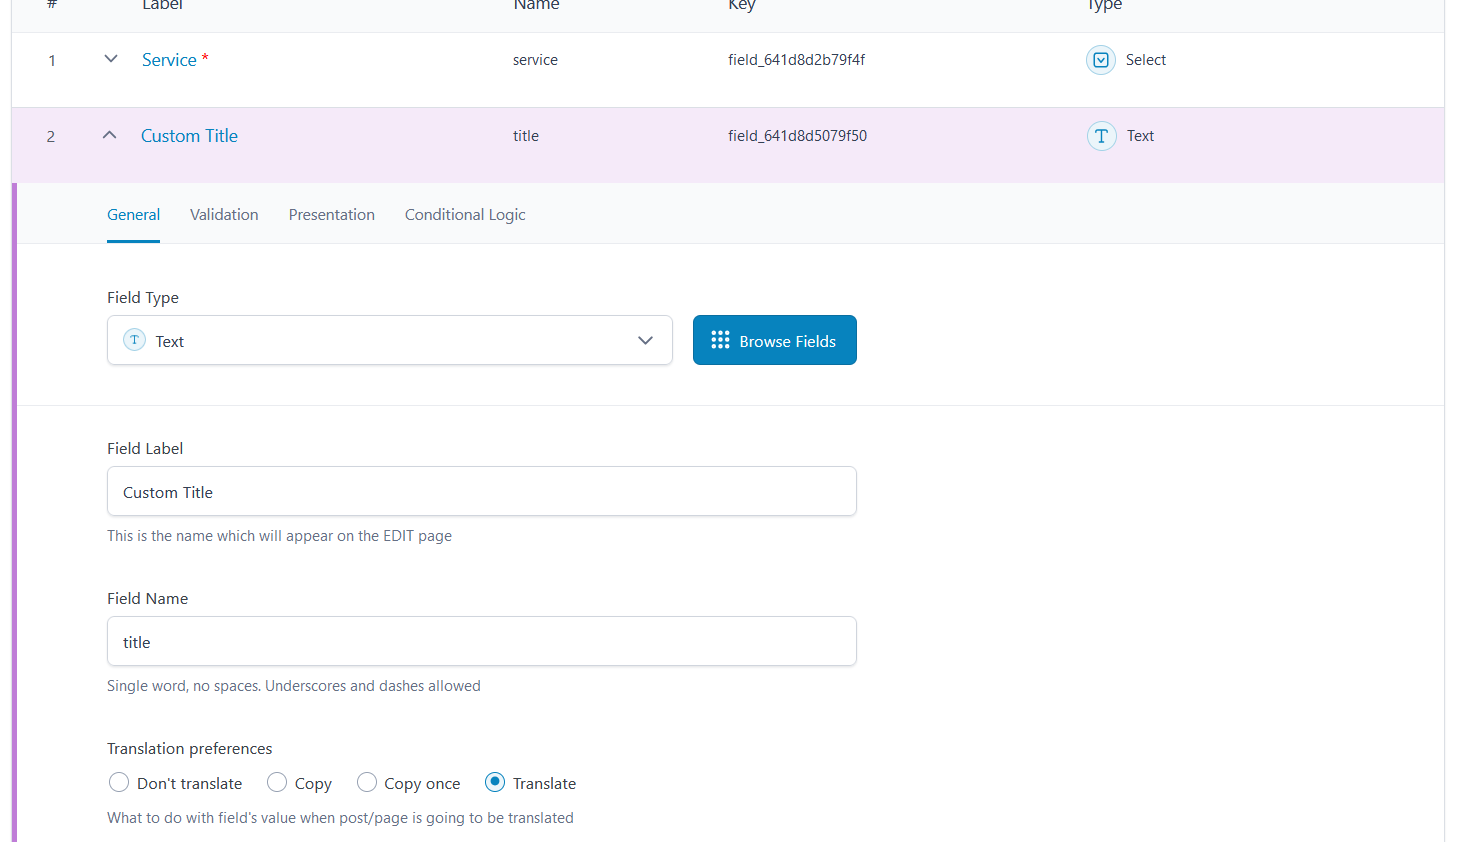Click the 'Select' type text in Service row
The height and width of the screenshot is (842, 1461).
1146,60
